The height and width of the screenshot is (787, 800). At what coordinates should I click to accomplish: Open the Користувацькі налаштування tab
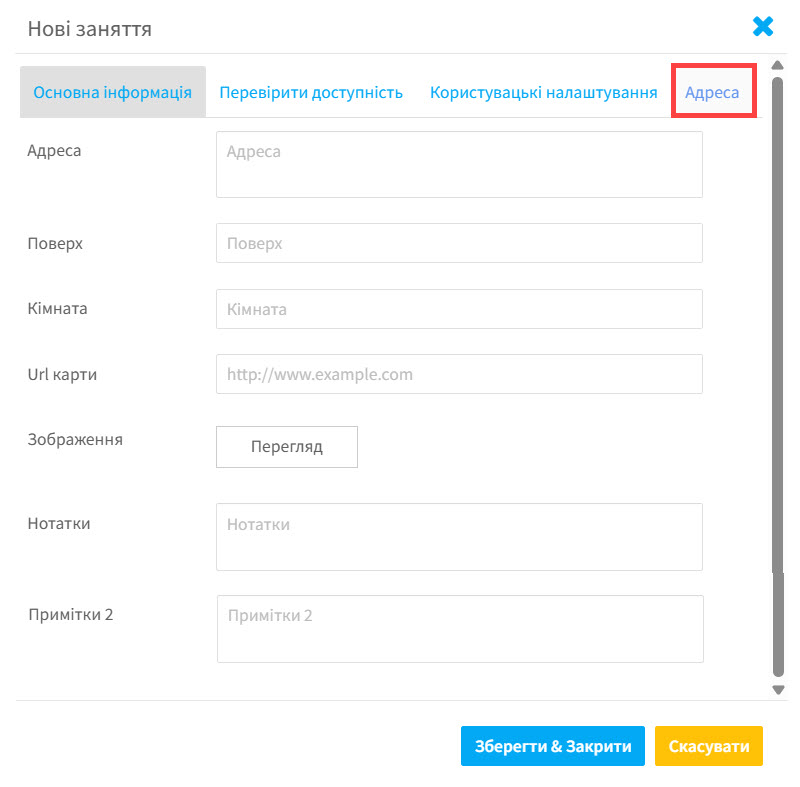pos(543,92)
